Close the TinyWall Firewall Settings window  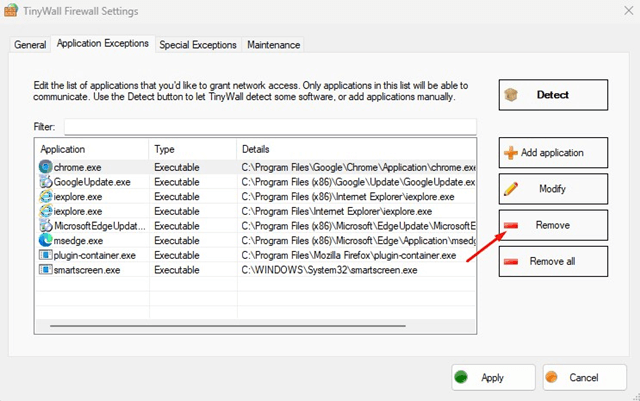pos(629,11)
